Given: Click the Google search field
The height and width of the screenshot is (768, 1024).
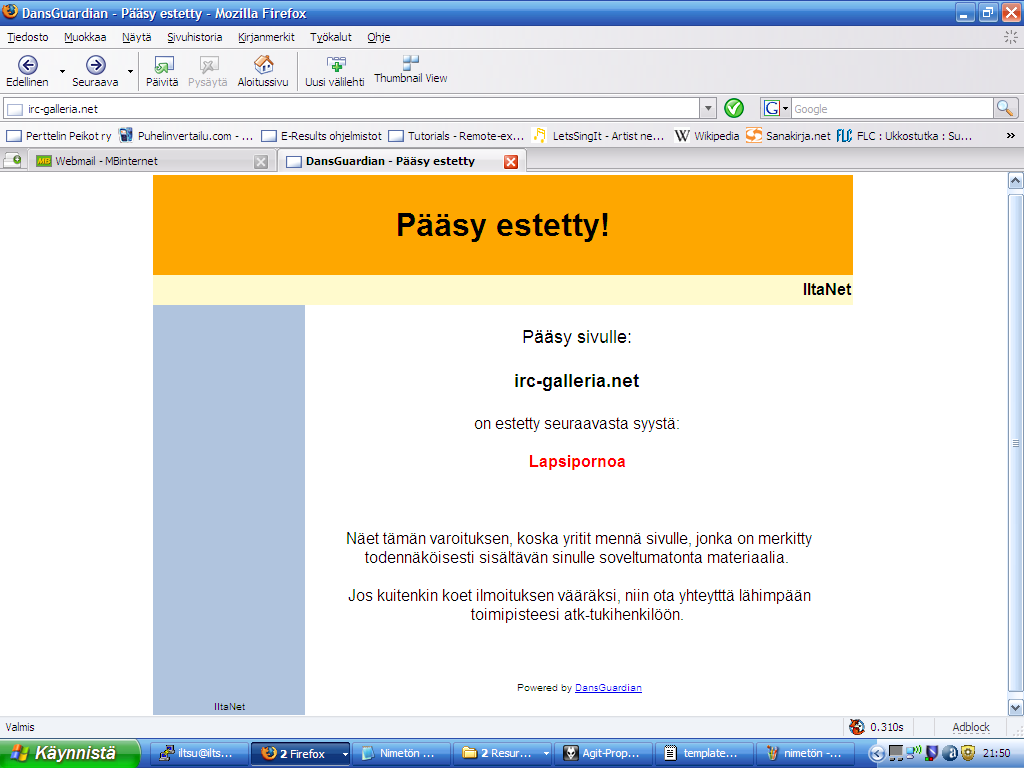Looking at the screenshot, I should click(891, 108).
